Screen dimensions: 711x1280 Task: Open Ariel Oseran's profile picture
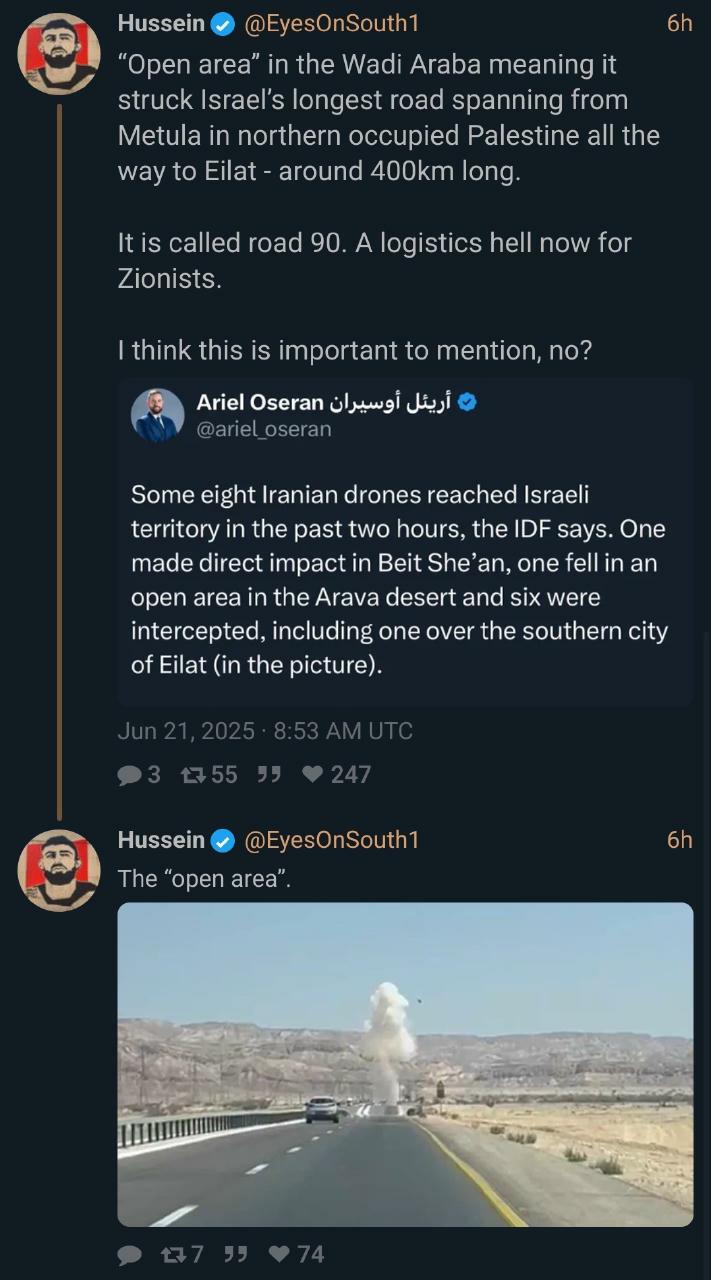coord(158,415)
